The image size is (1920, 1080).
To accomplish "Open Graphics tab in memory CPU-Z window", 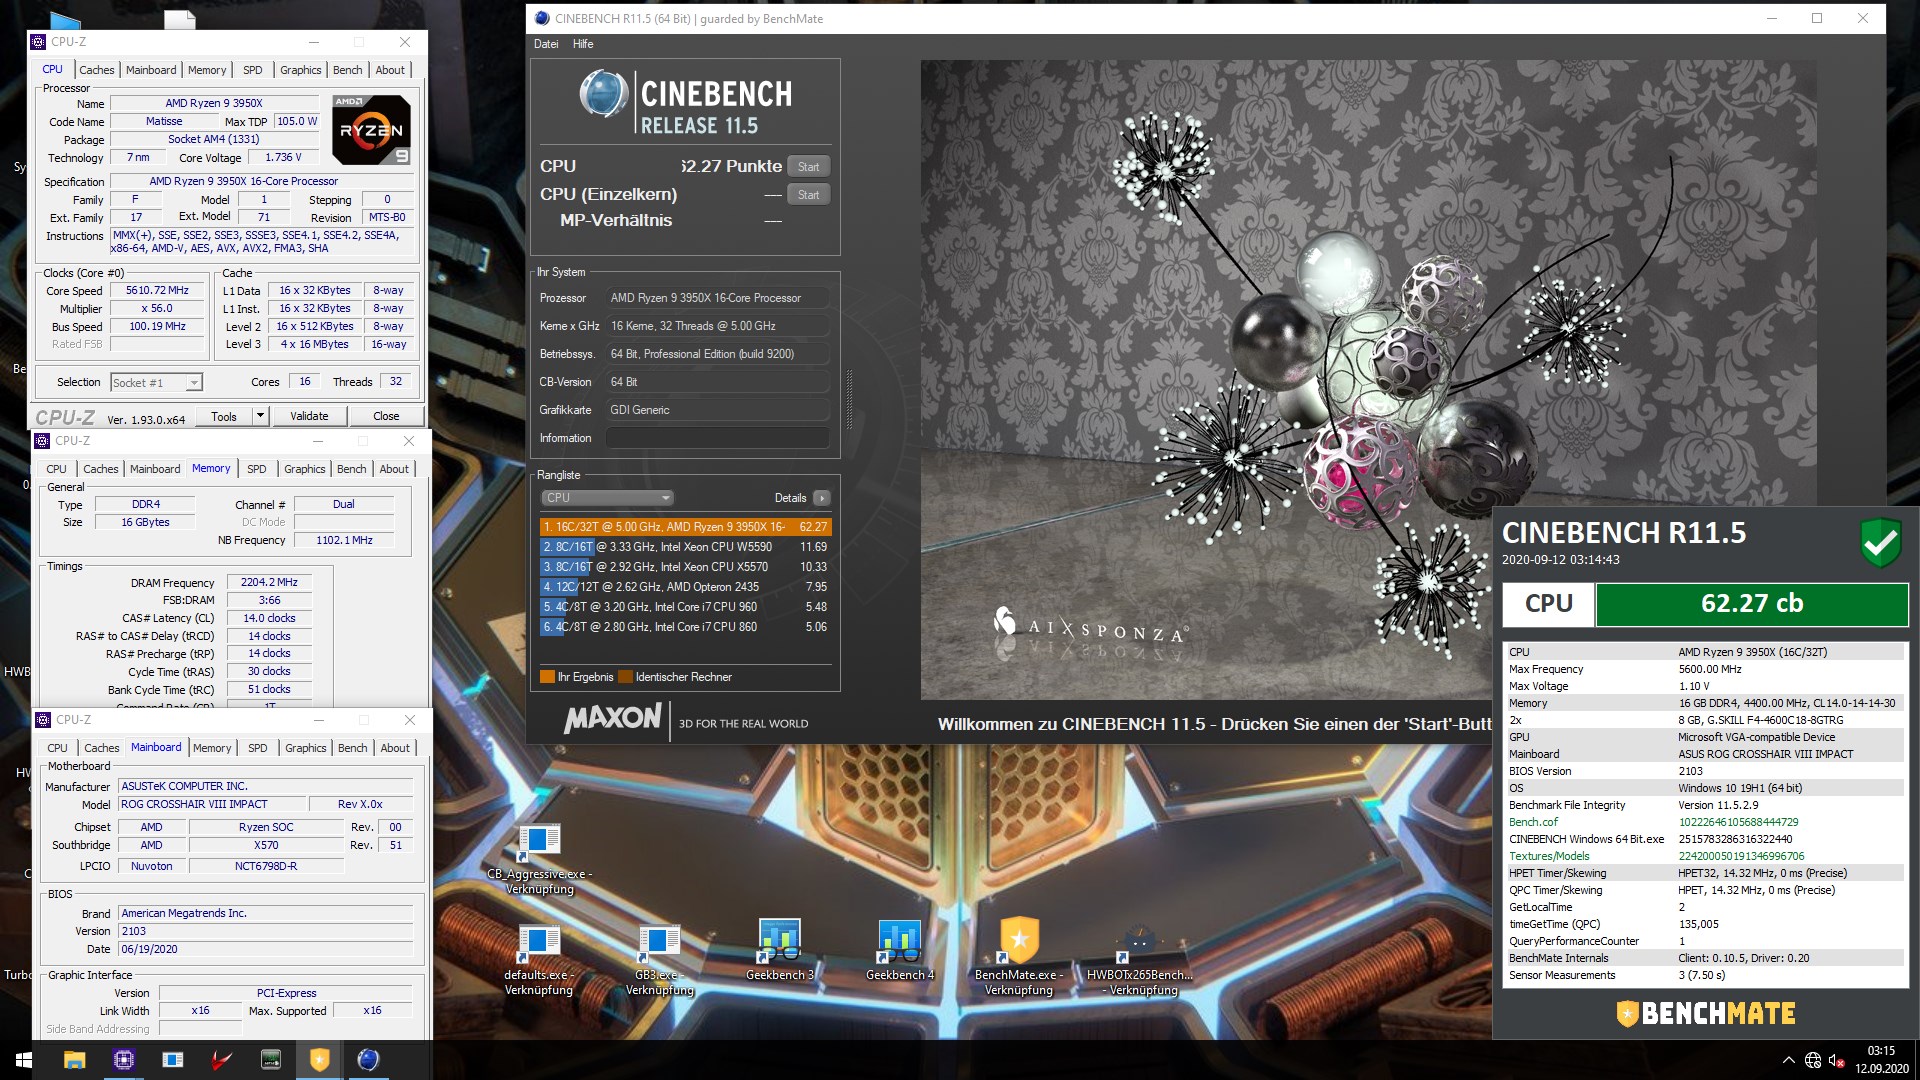I will click(x=305, y=469).
